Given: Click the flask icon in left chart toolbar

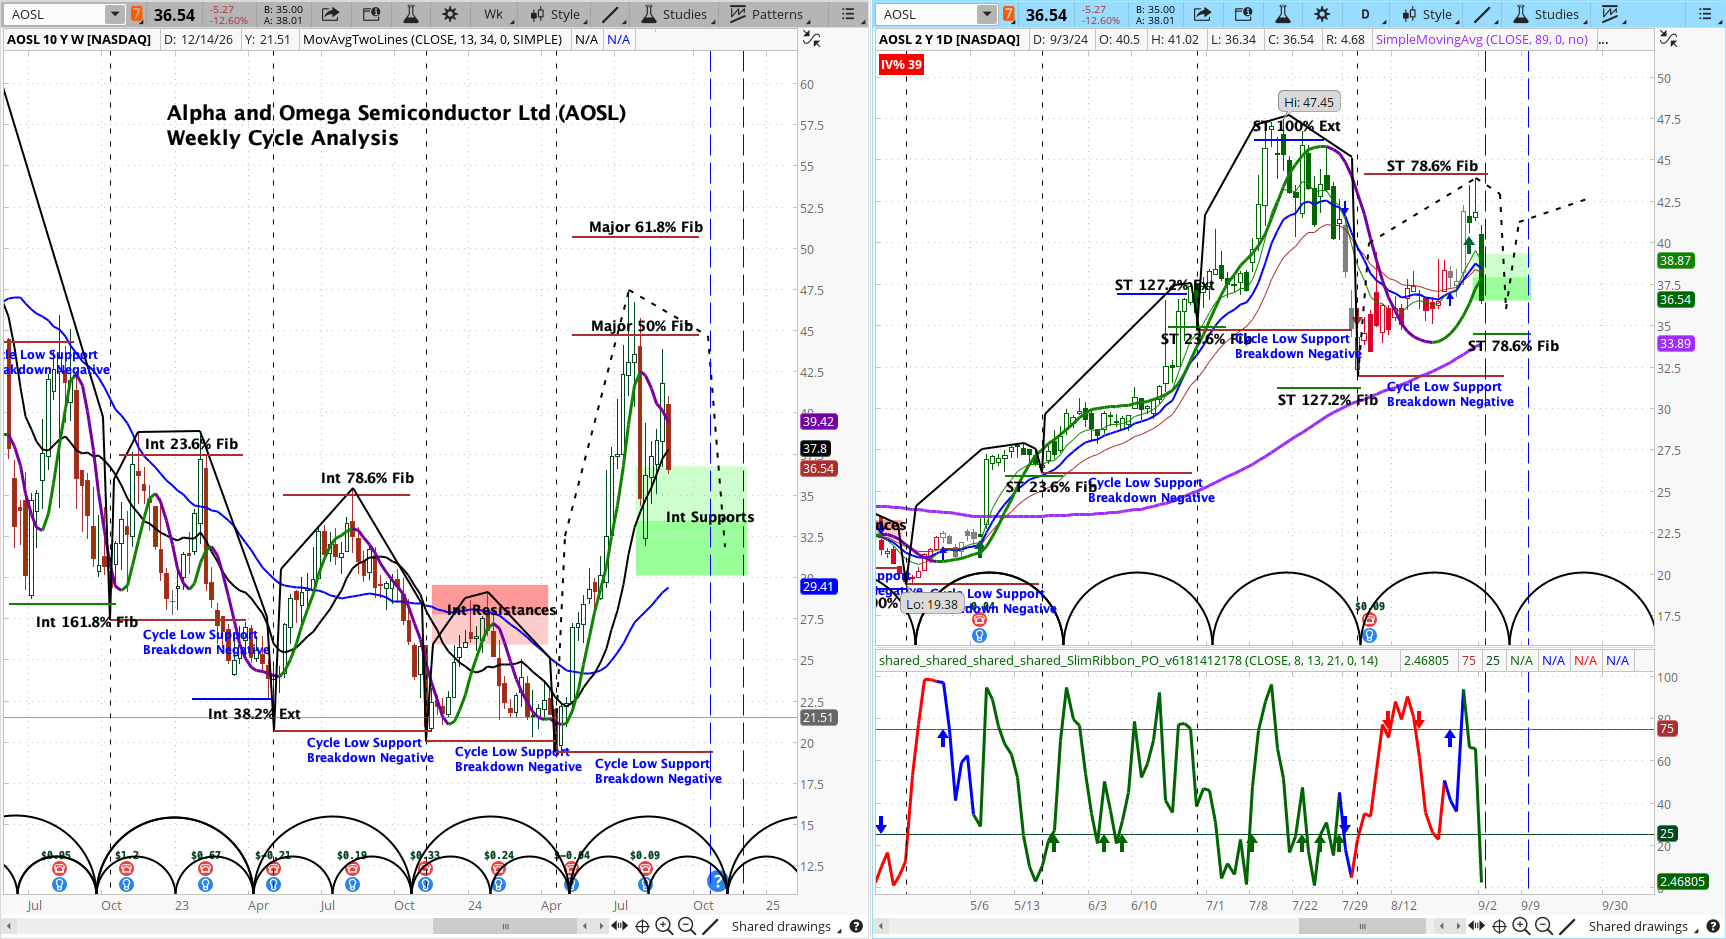Looking at the screenshot, I should click(410, 14).
